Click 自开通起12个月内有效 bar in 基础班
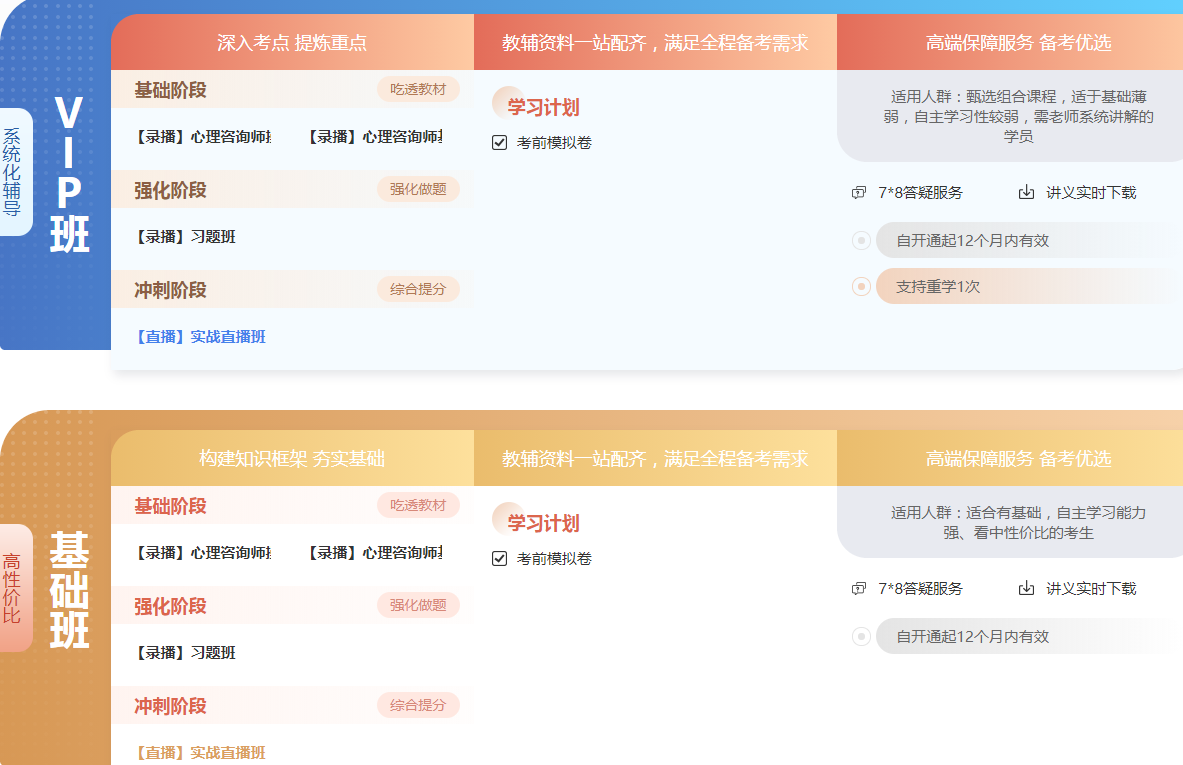Image resolution: width=1183 pixels, height=765 pixels. click(1029, 637)
